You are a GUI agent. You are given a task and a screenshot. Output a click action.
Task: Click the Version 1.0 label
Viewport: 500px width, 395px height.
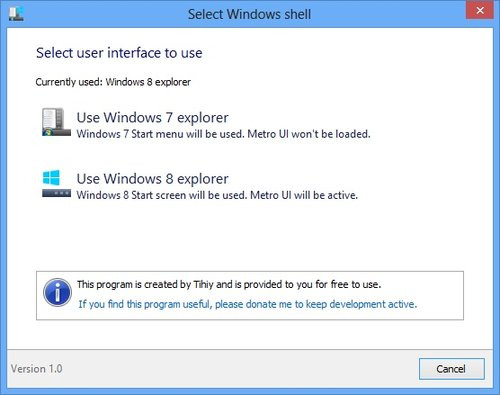37,369
